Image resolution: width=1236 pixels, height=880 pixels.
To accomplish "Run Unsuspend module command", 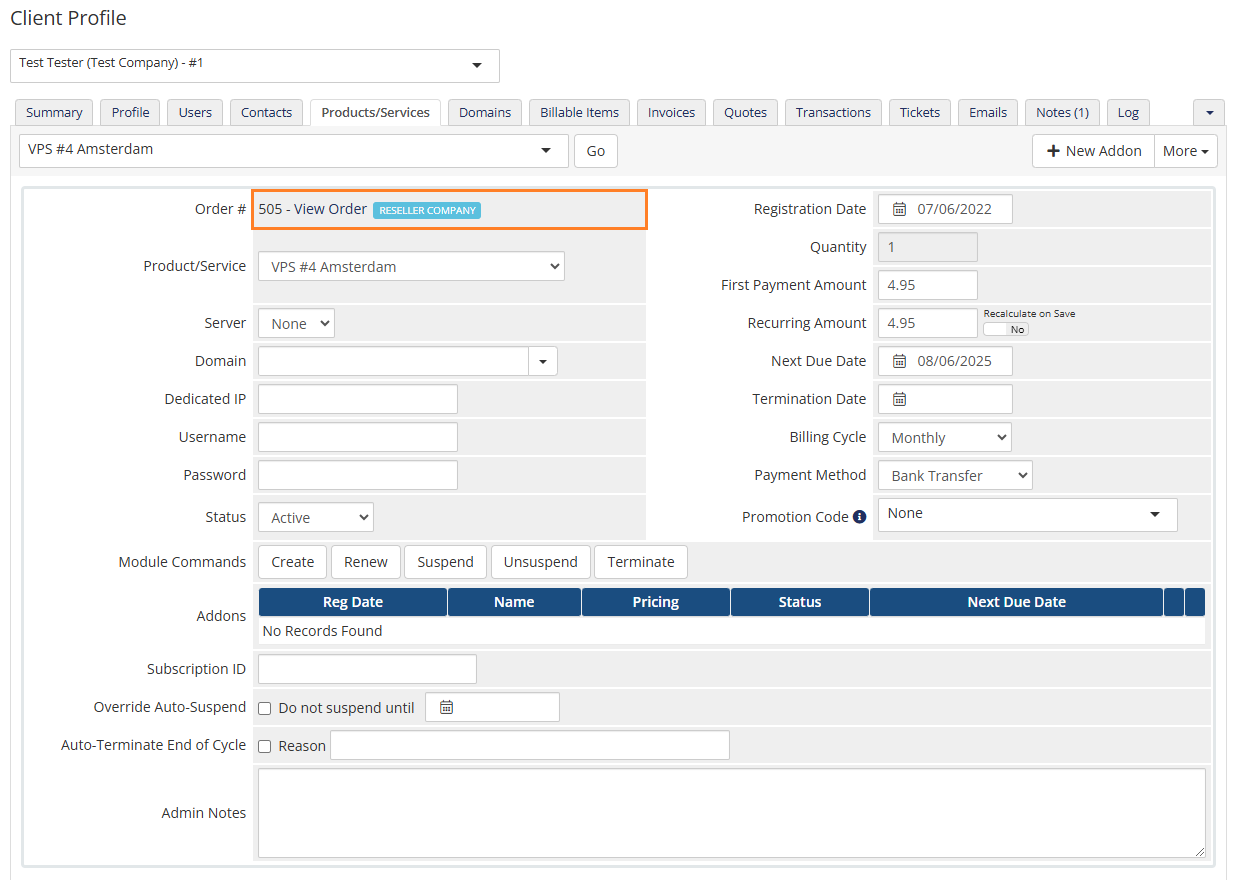I will point(540,562).
